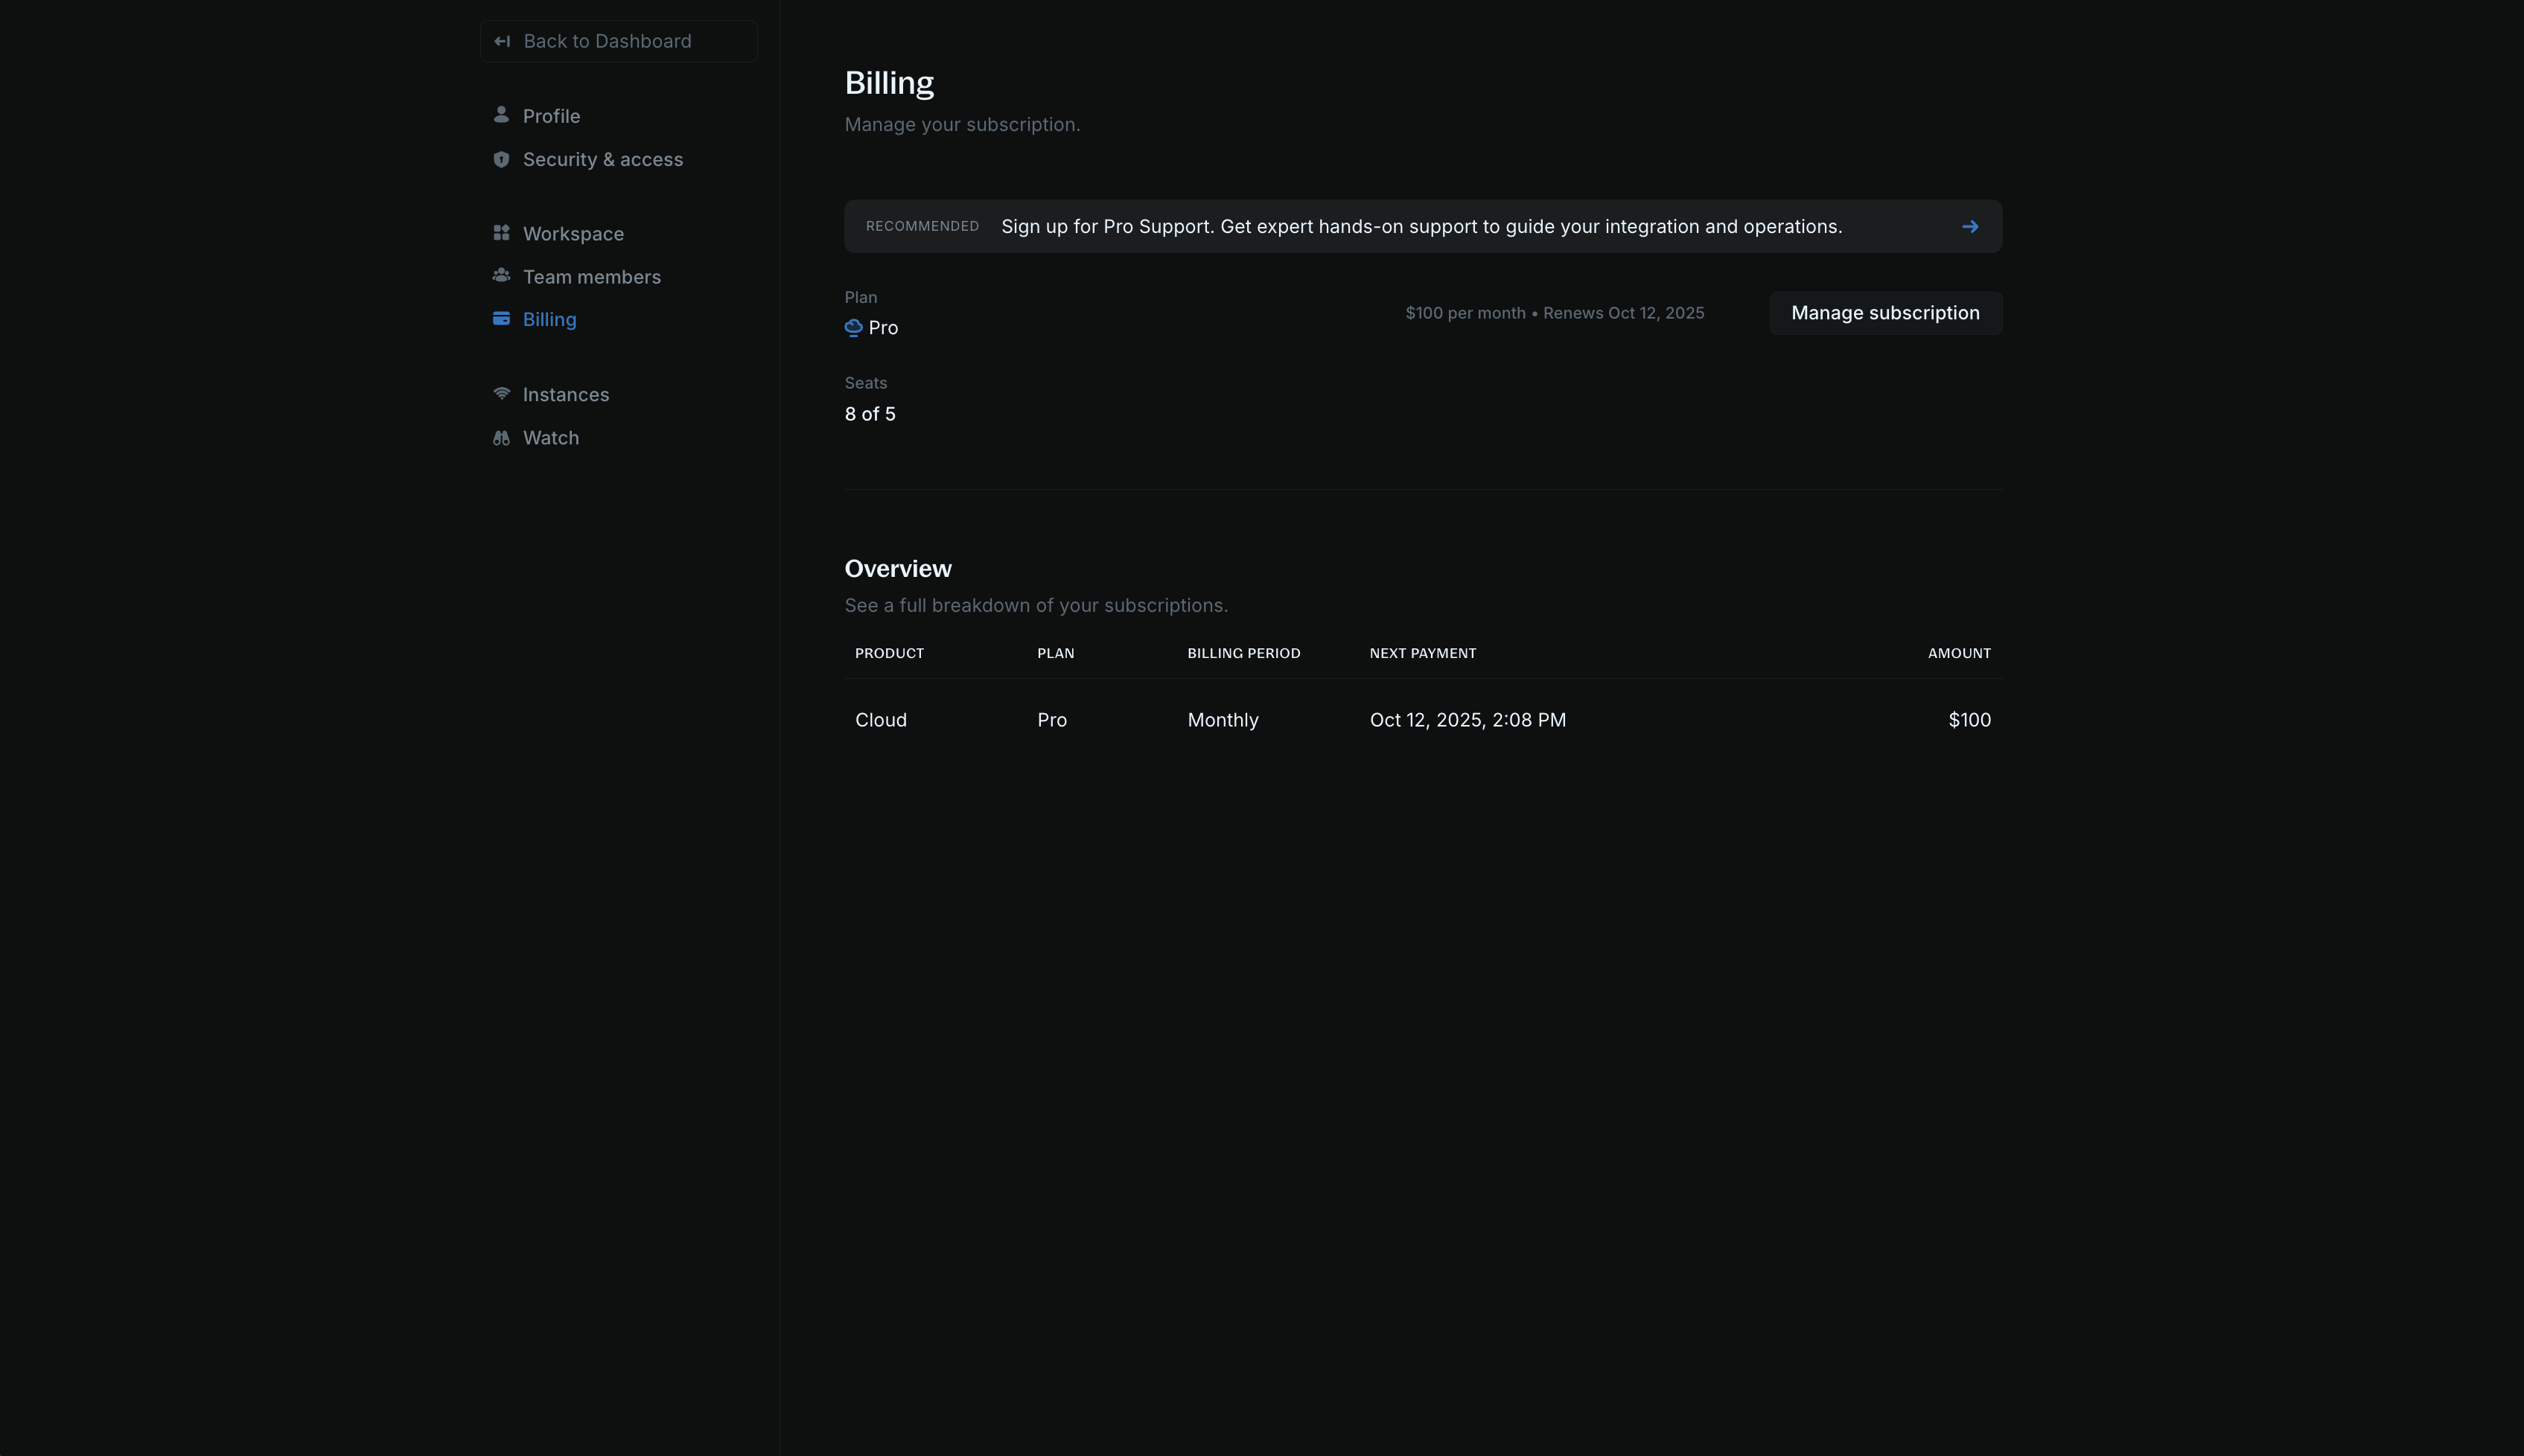This screenshot has height=1456, width=2524.
Task: Click the Instances wifi icon
Action: coord(501,393)
